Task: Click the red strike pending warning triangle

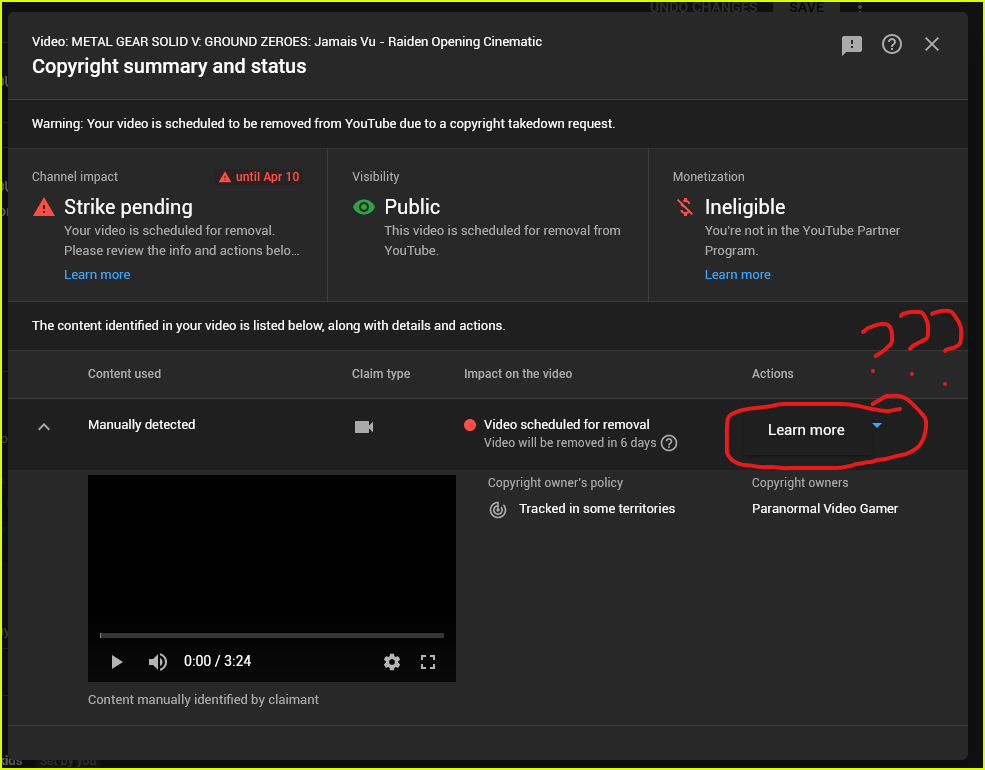Action: point(44,207)
